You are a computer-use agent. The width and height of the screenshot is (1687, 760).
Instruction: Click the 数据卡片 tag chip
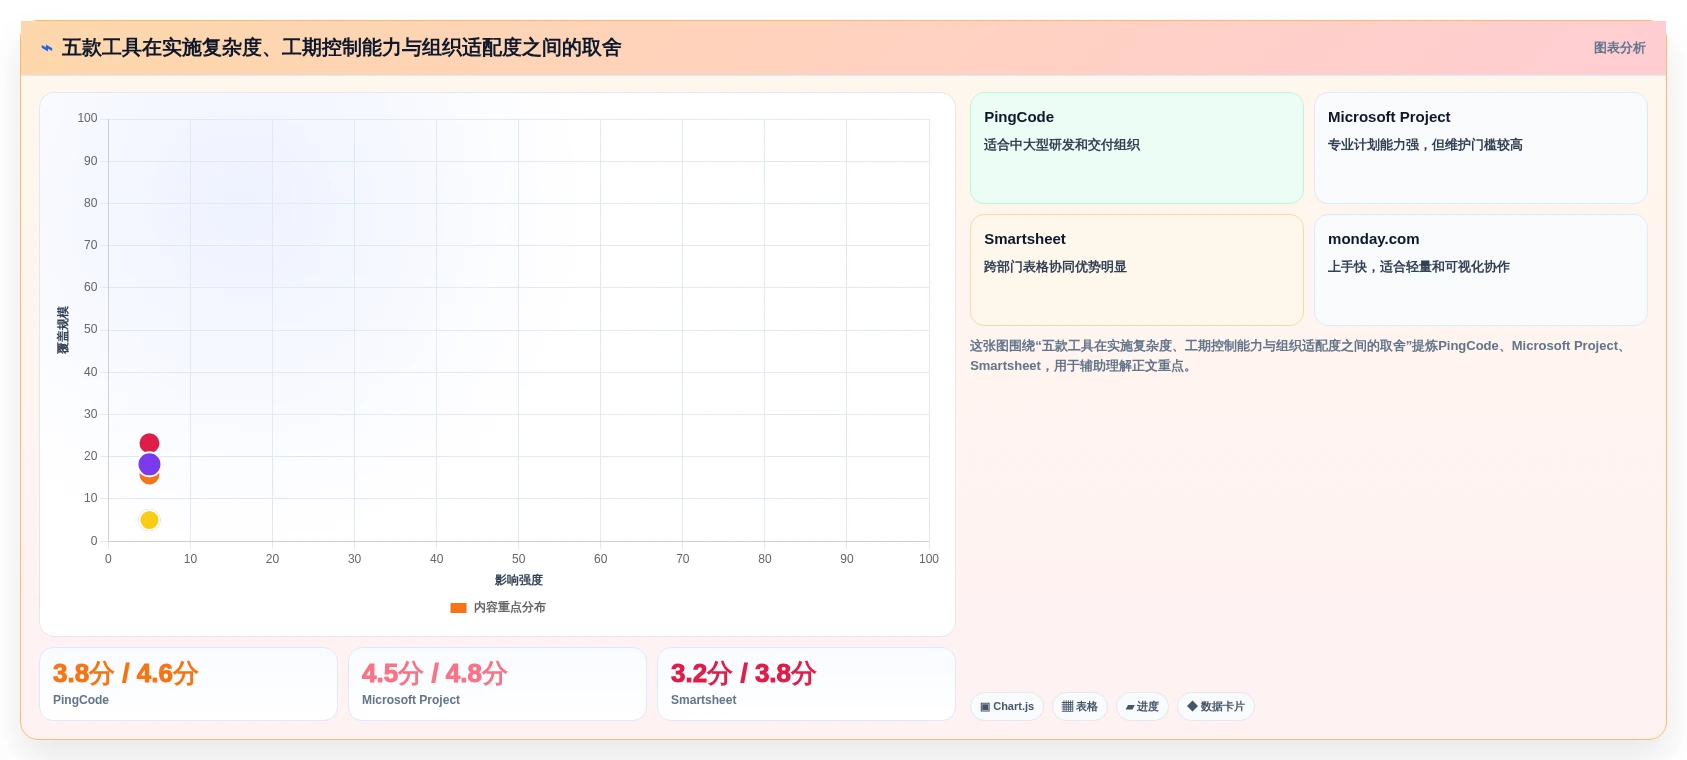click(1216, 707)
